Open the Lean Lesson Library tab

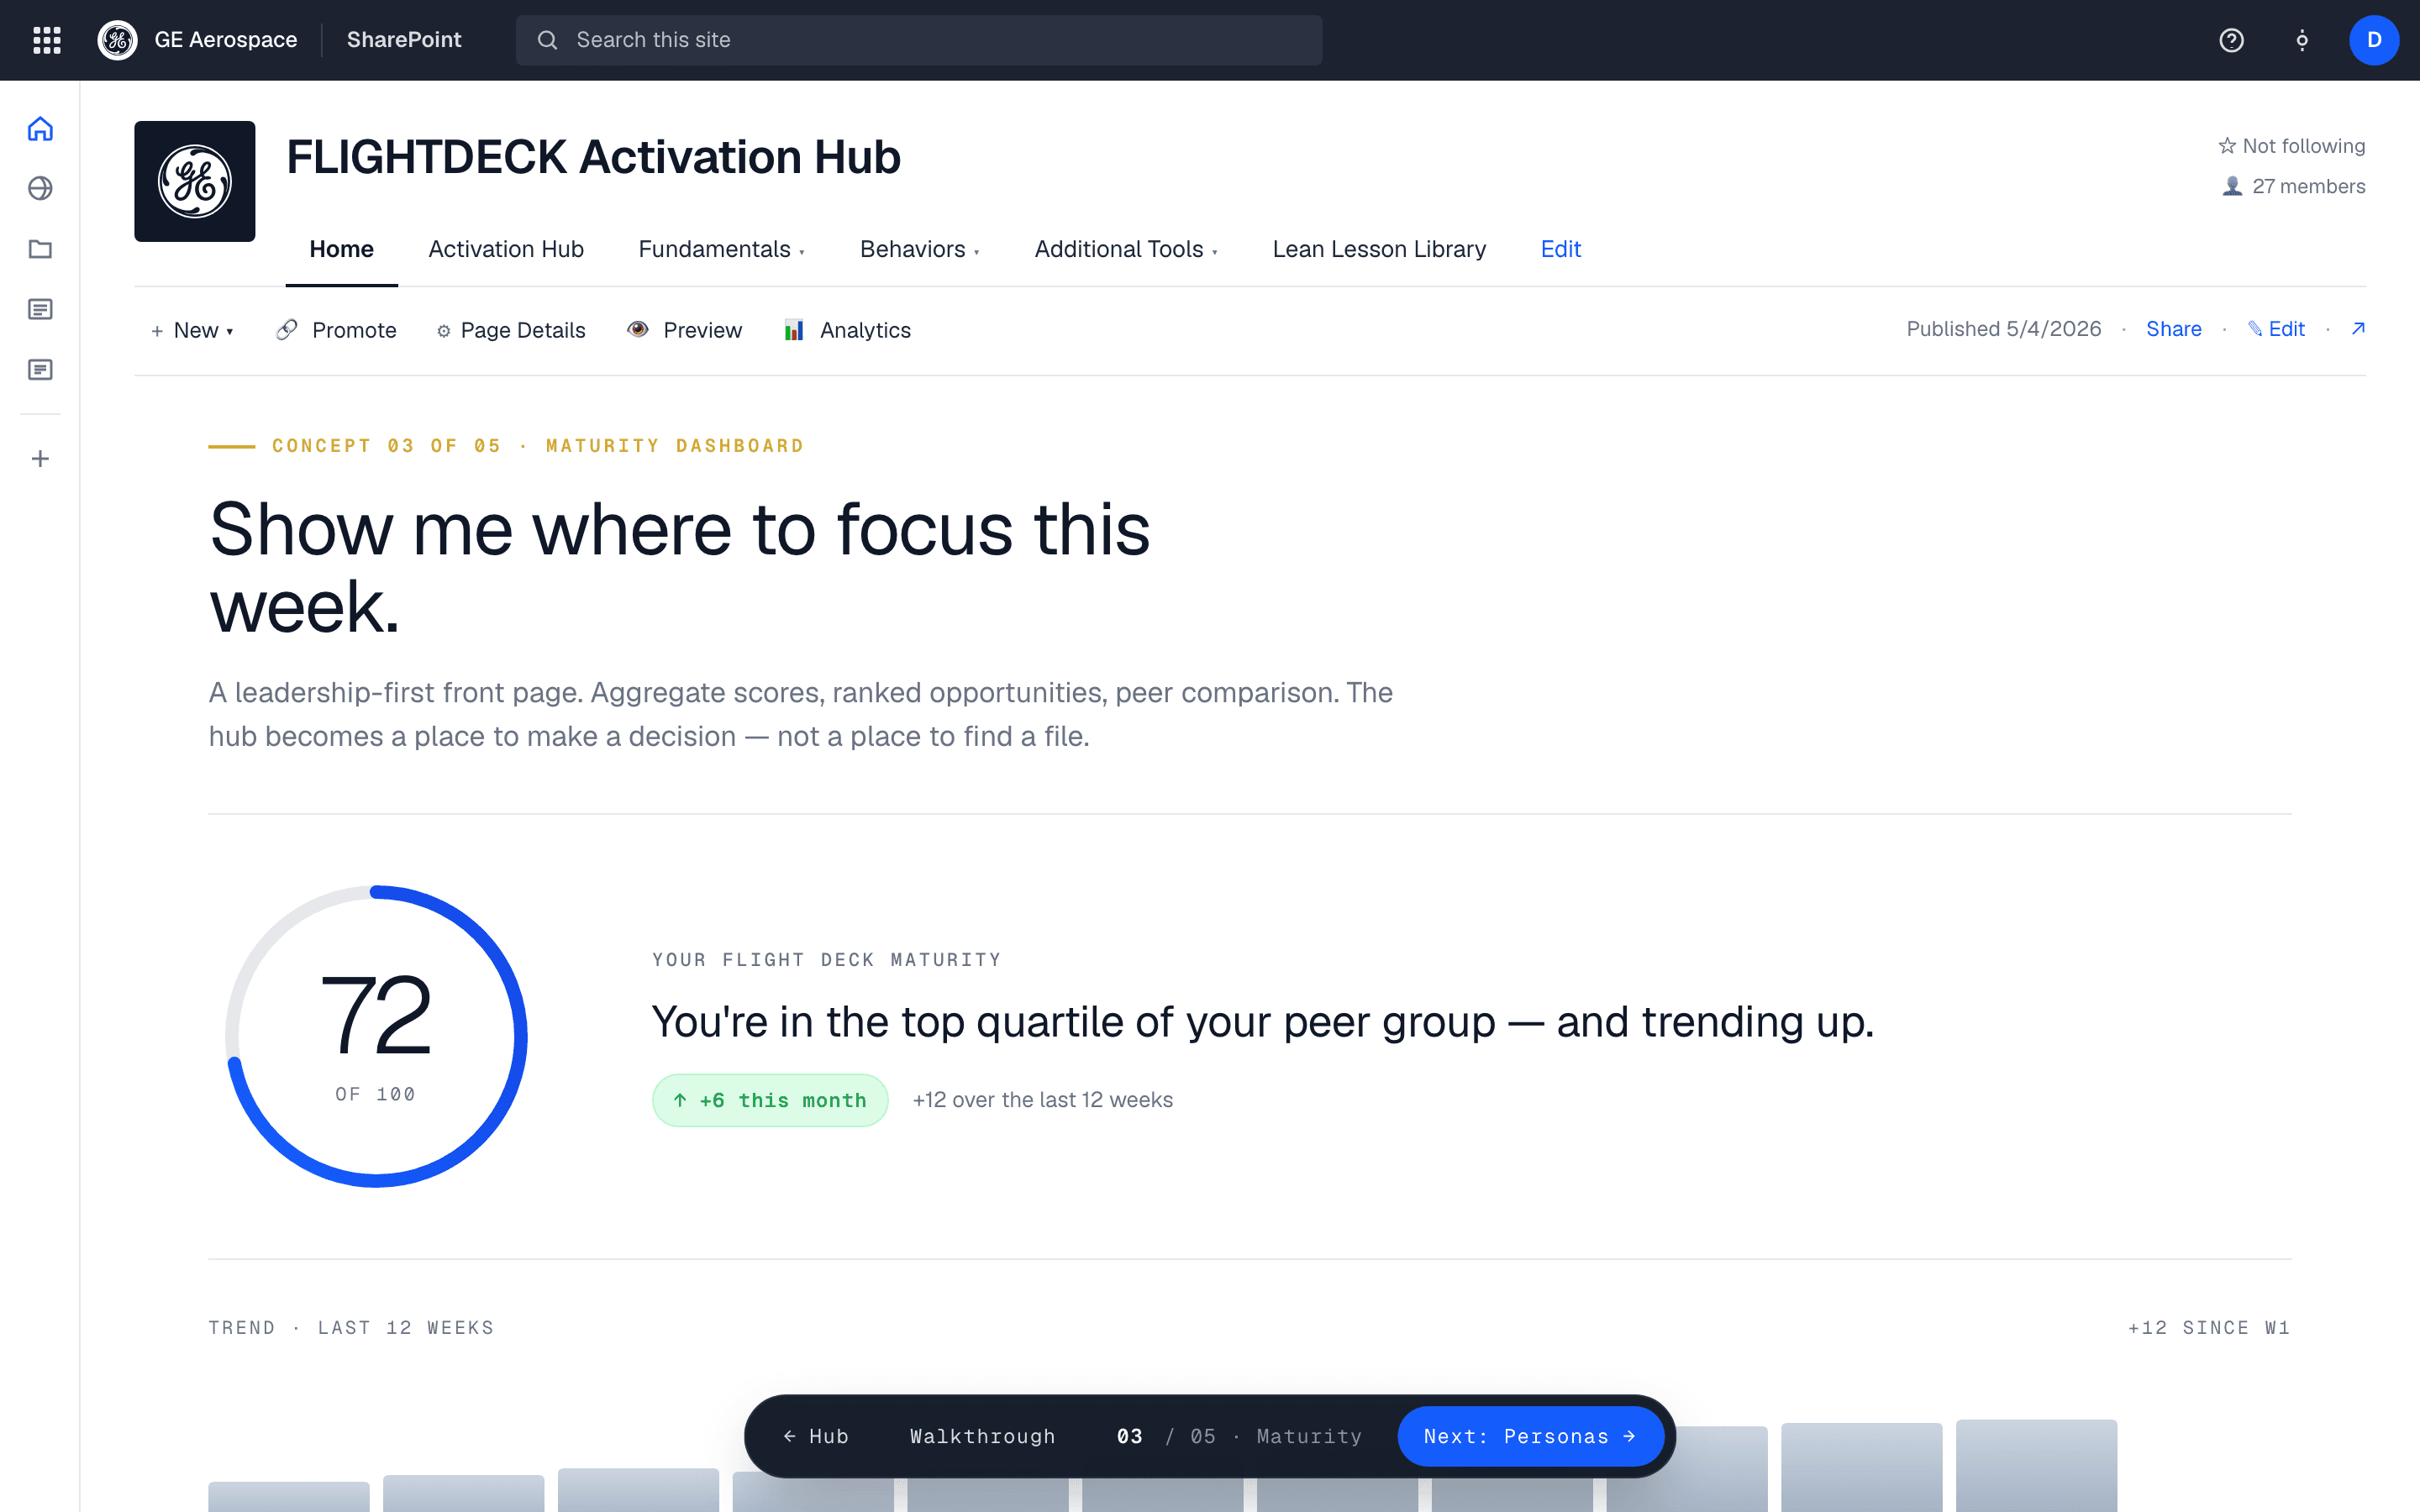(1379, 249)
